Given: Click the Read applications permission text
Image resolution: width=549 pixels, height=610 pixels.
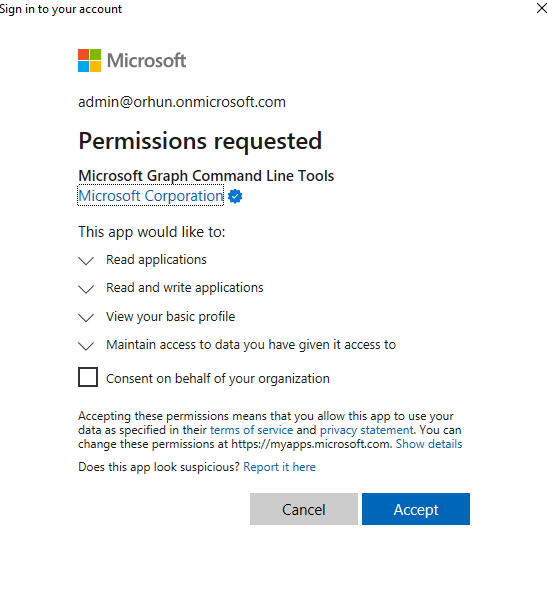Looking at the screenshot, I should coord(156,259).
